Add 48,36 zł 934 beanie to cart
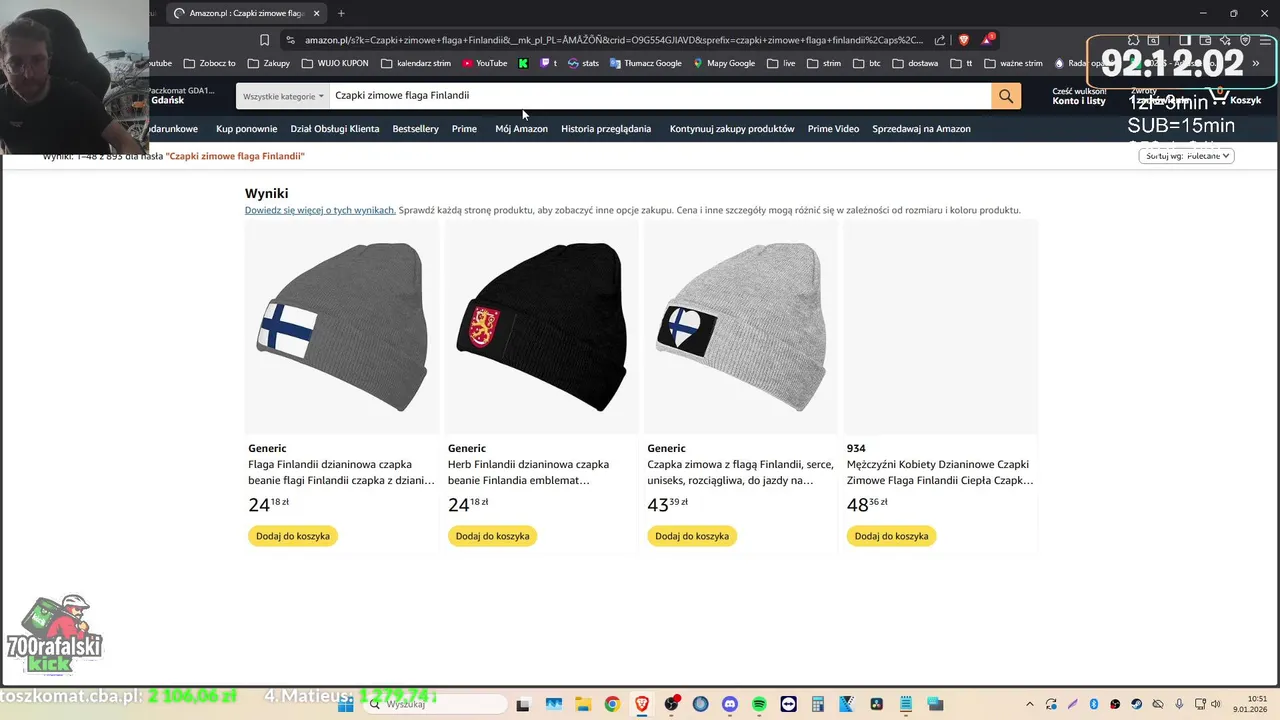The image size is (1280, 720). point(891,536)
